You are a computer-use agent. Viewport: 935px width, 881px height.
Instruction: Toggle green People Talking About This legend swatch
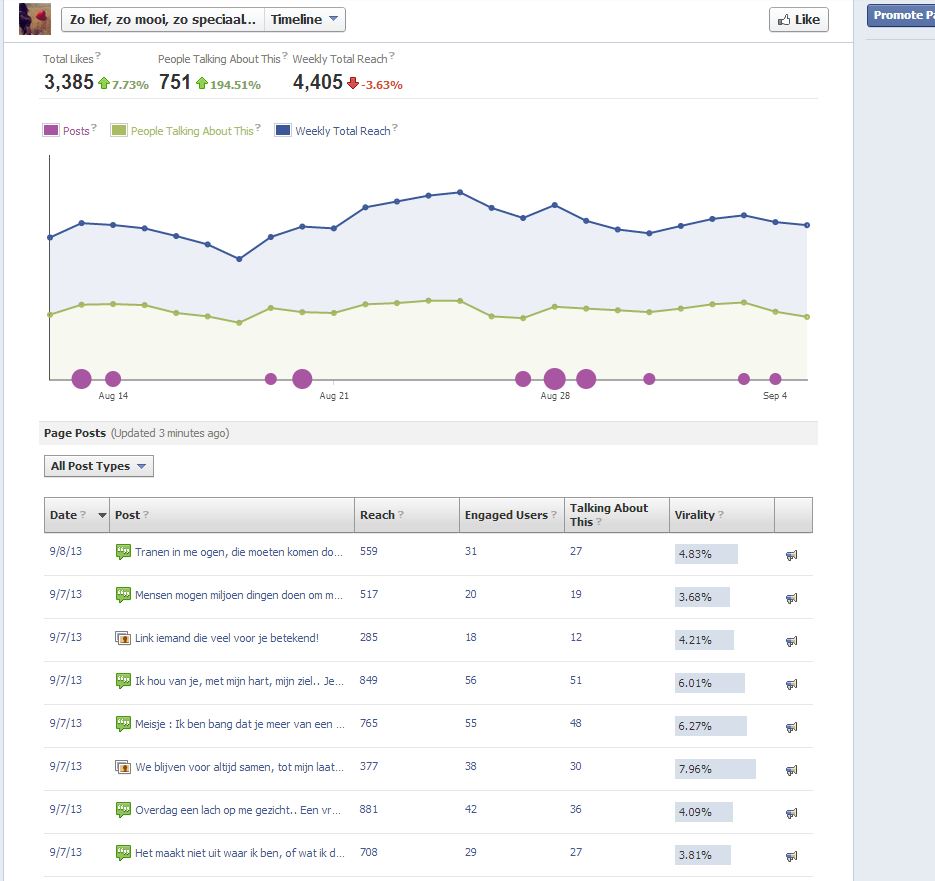[x=119, y=130]
